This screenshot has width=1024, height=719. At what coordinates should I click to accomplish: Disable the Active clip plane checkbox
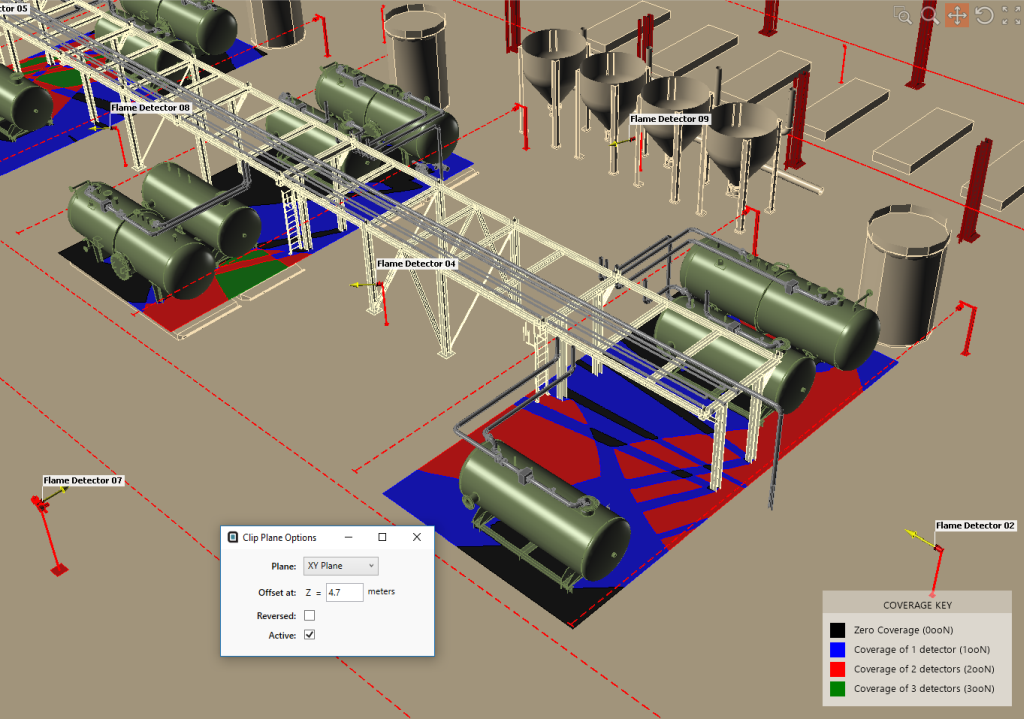point(310,635)
